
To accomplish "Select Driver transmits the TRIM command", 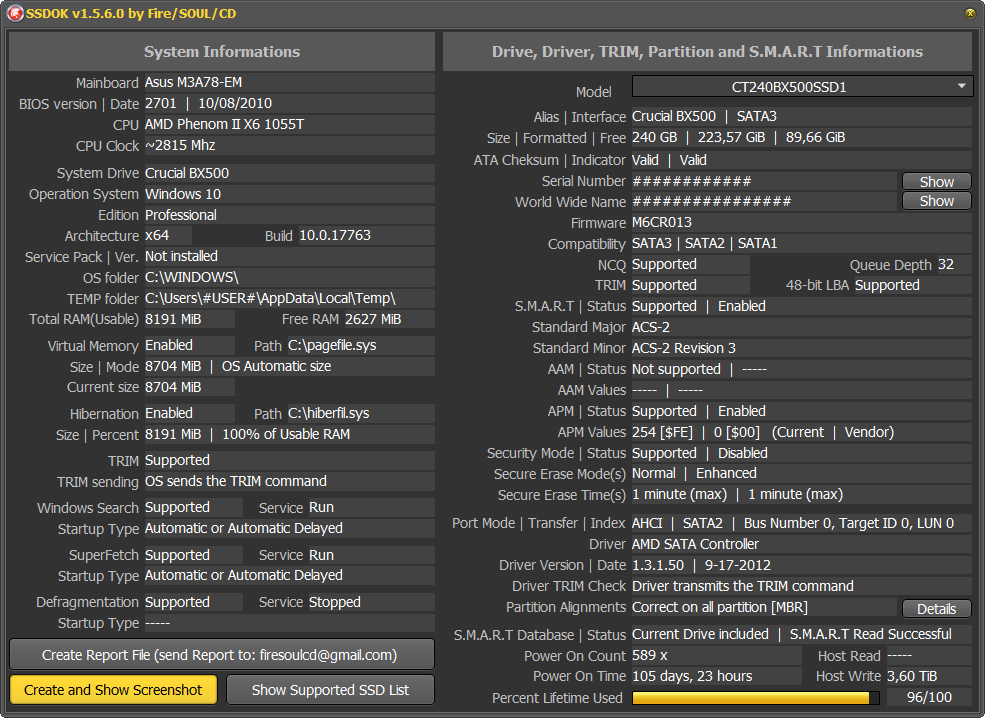I will pyautogui.click(x=802, y=586).
